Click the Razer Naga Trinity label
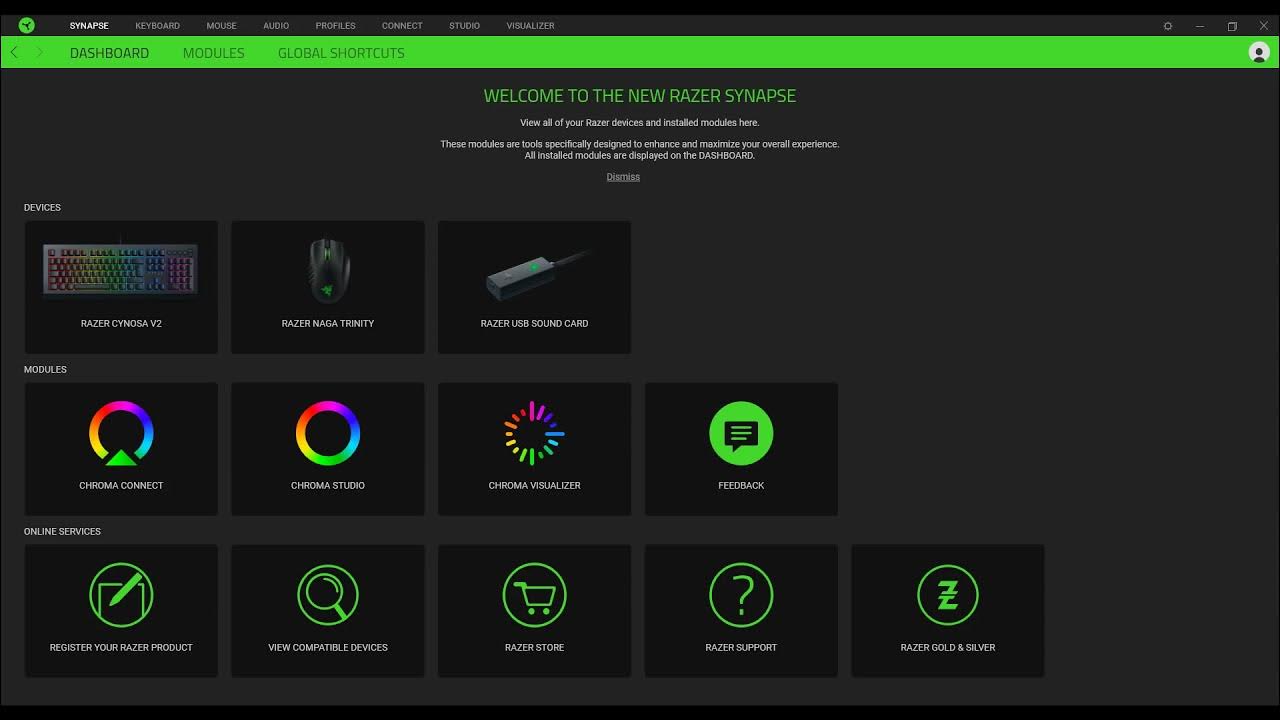 pyautogui.click(x=328, y=324)
